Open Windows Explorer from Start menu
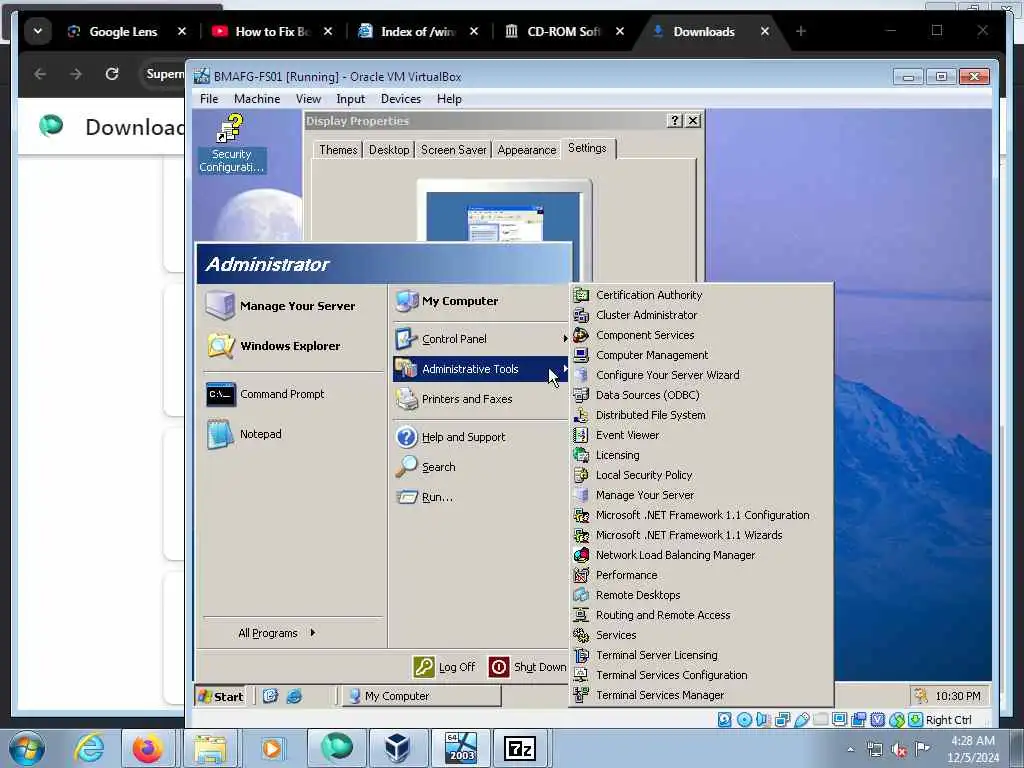Image resolution: width=1024 pixels, height=768 pixels. pyautogui.click(x=293, y=345)
